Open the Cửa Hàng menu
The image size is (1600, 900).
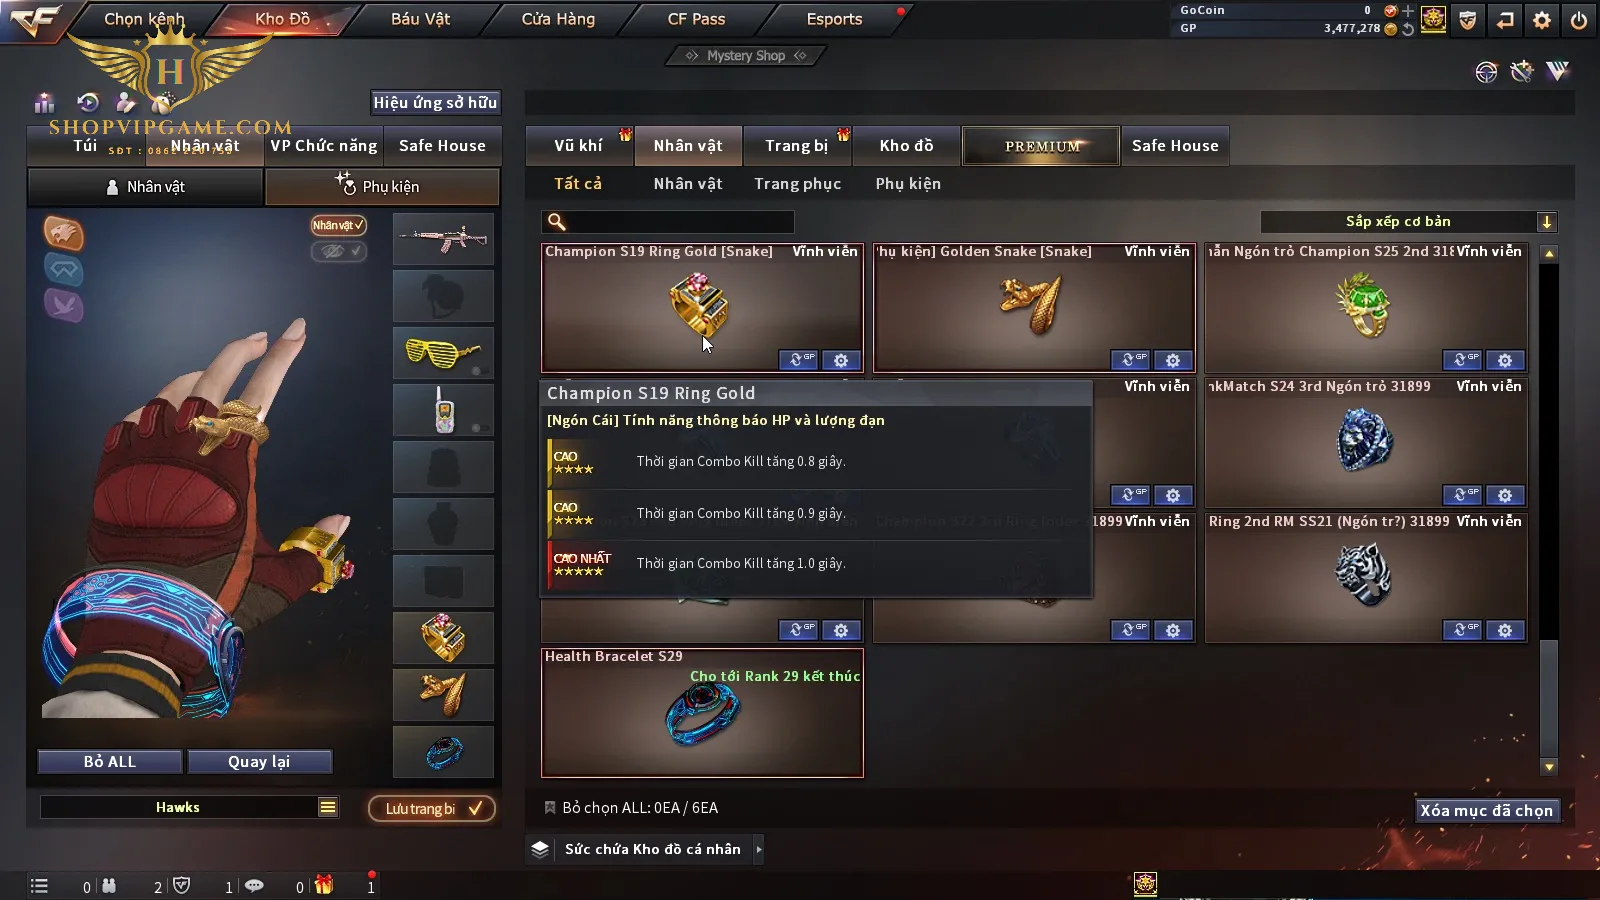pyautogui.click(x=558, y=19)
